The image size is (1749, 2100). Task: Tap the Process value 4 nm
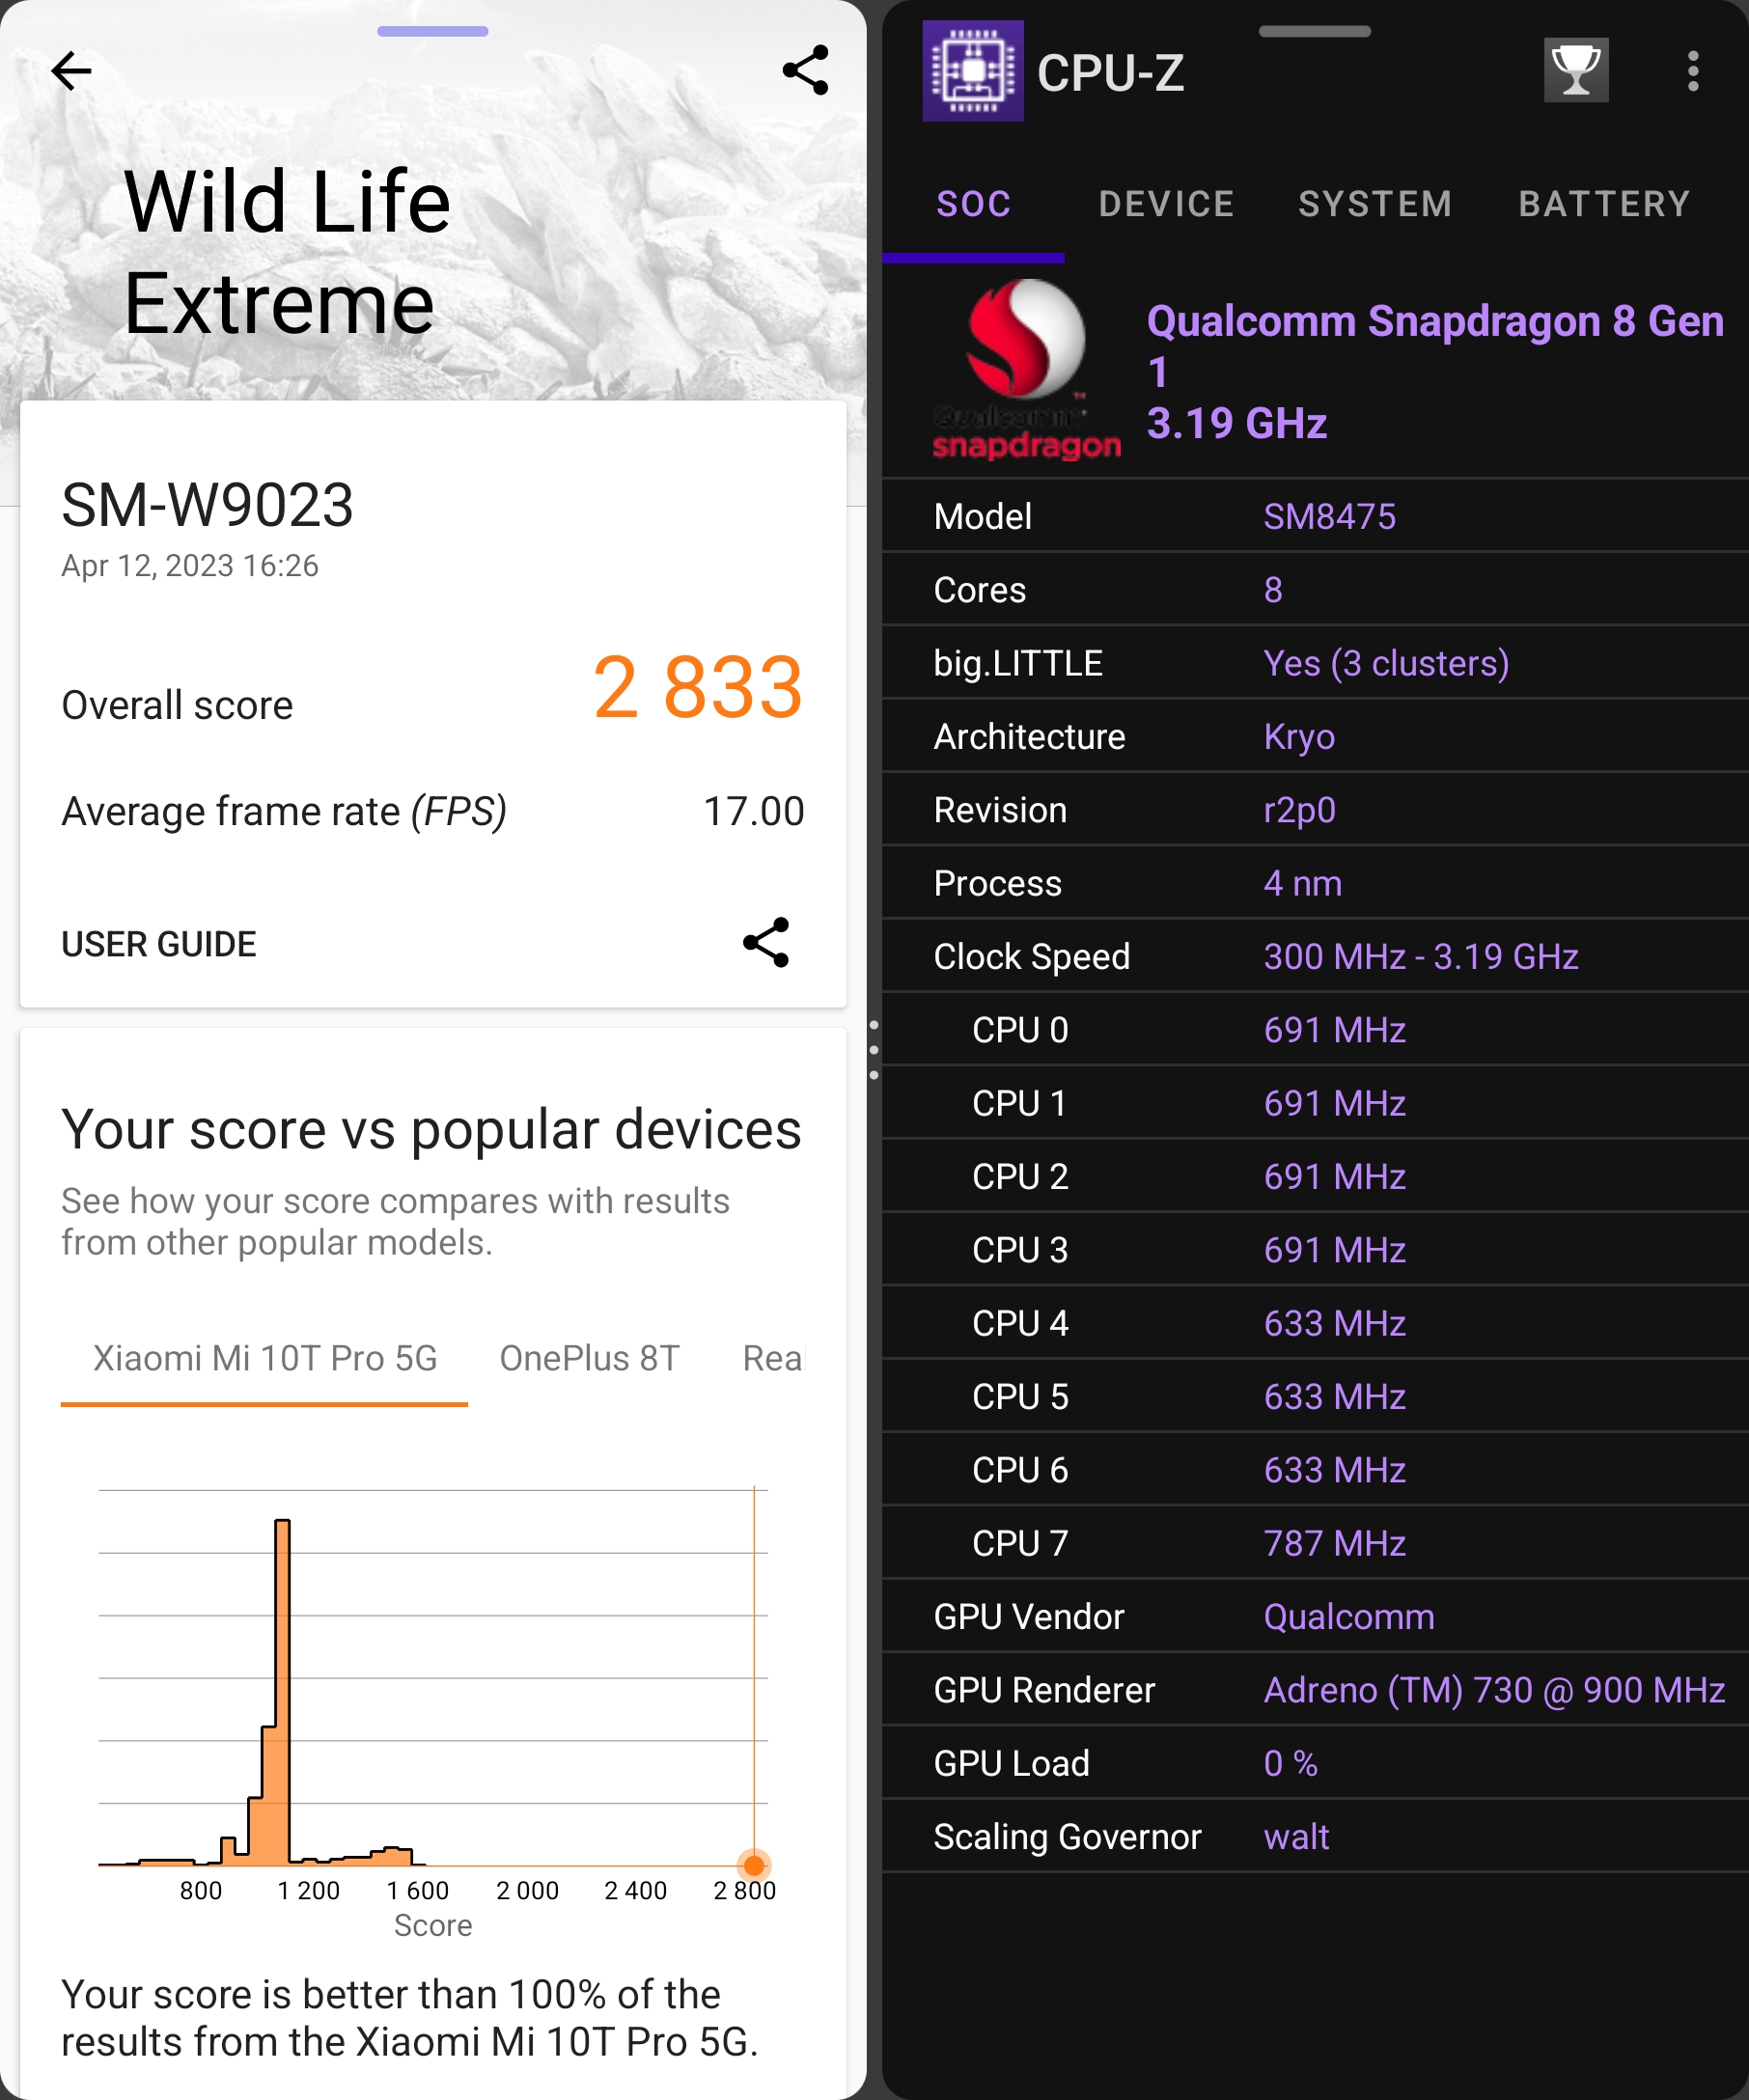1302,883
